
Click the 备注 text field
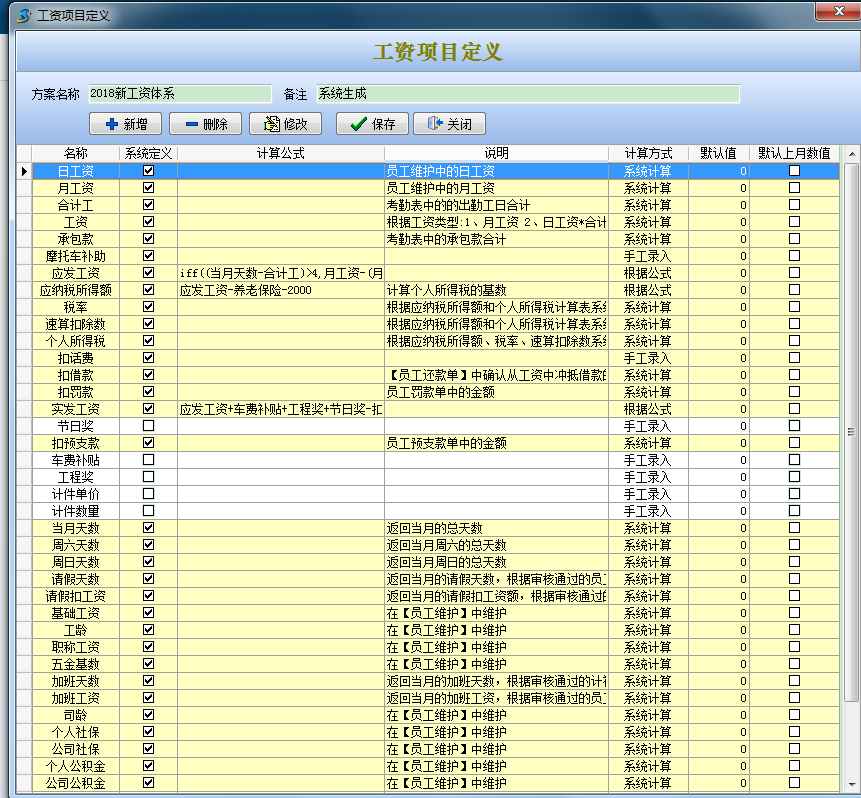pos(527,94)
